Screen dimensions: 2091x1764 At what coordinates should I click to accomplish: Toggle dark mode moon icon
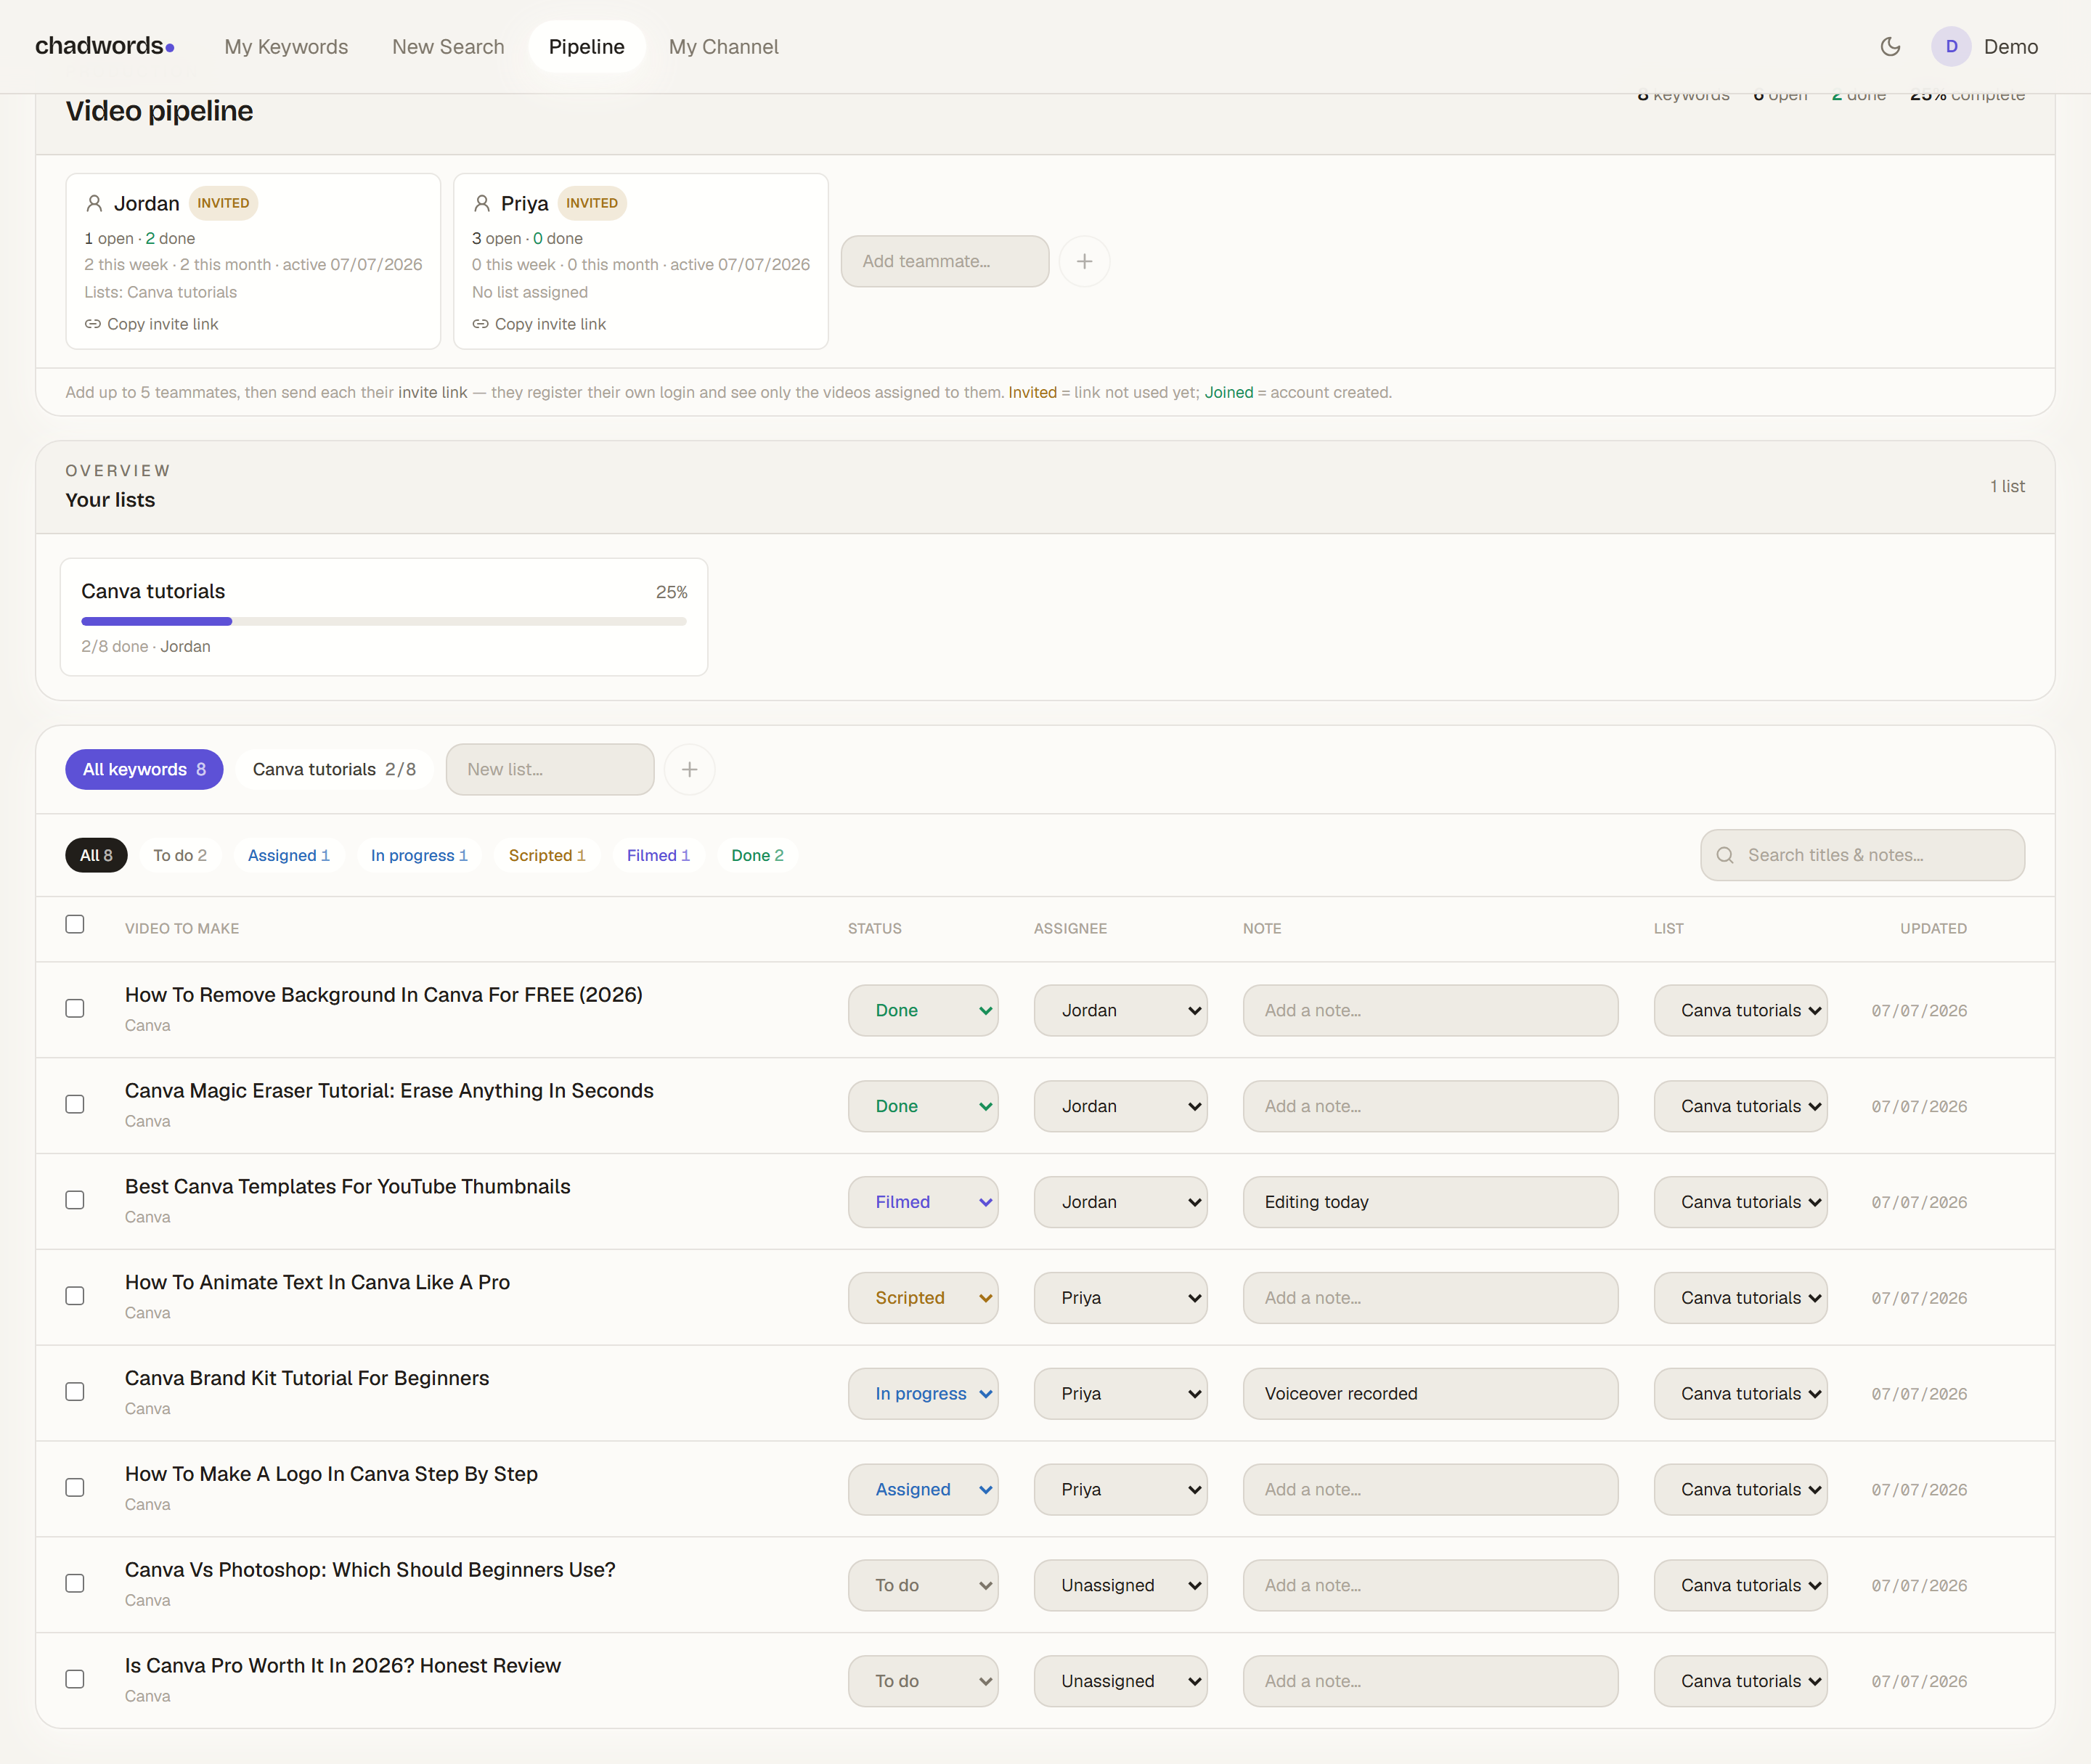point(1890,46)
